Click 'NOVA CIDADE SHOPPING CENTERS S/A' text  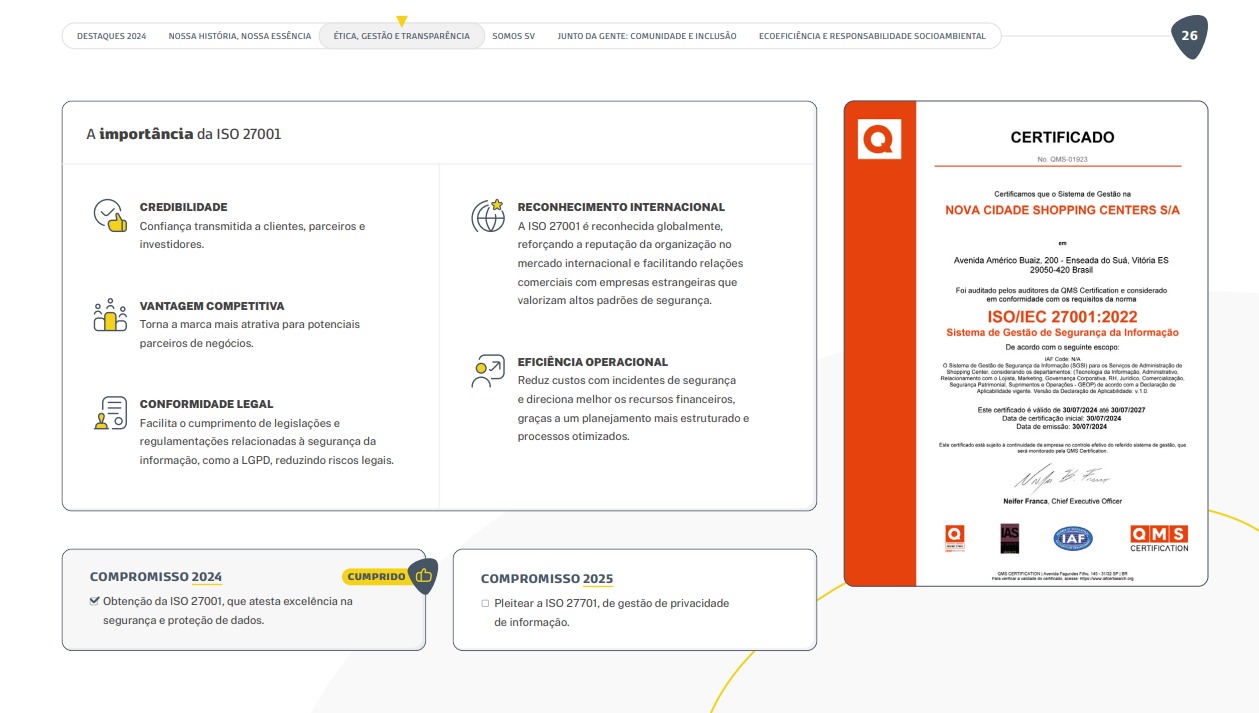[x=1062, y=210]
